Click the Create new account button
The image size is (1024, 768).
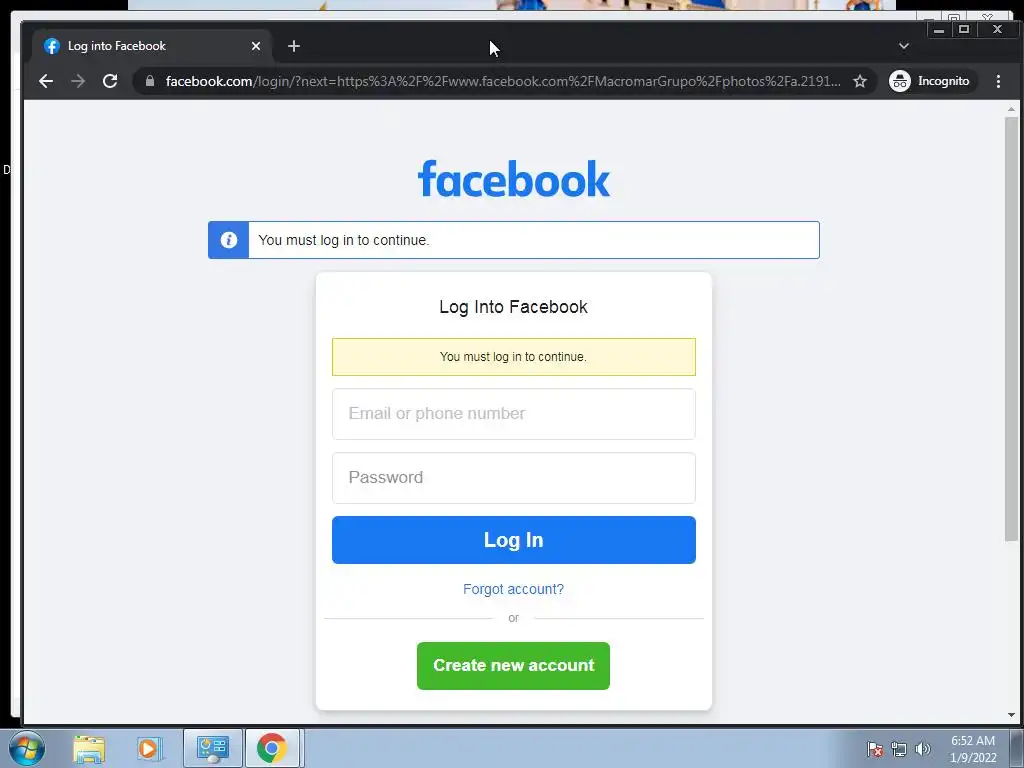coord(513,665)
